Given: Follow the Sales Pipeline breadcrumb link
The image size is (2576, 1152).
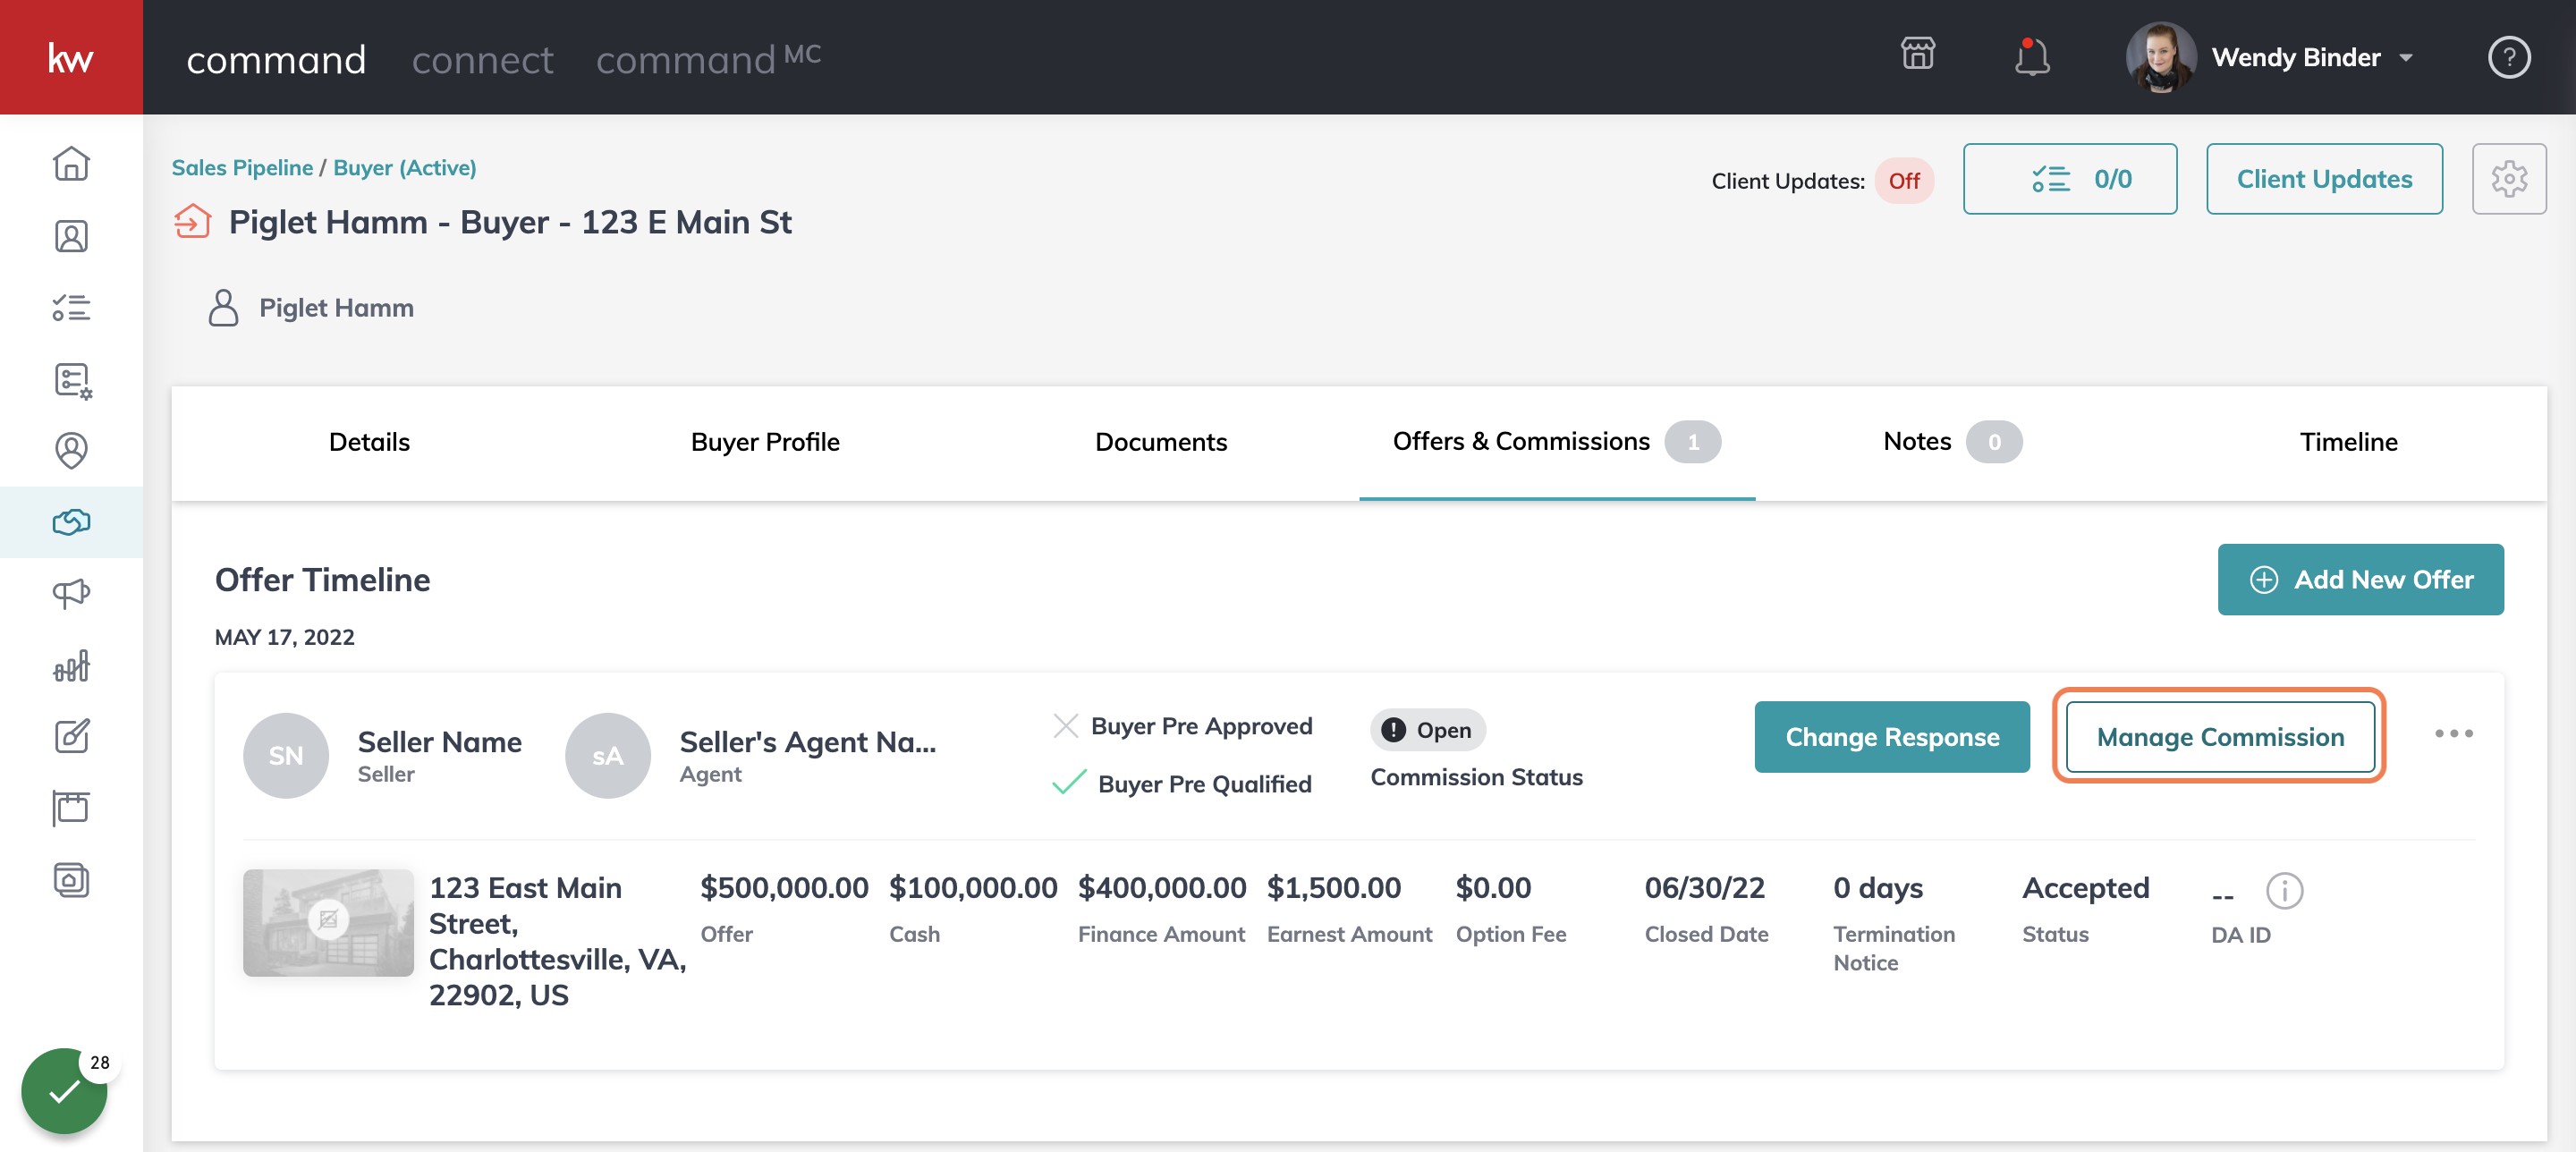Looking at the screenshot, I should 242,167.
